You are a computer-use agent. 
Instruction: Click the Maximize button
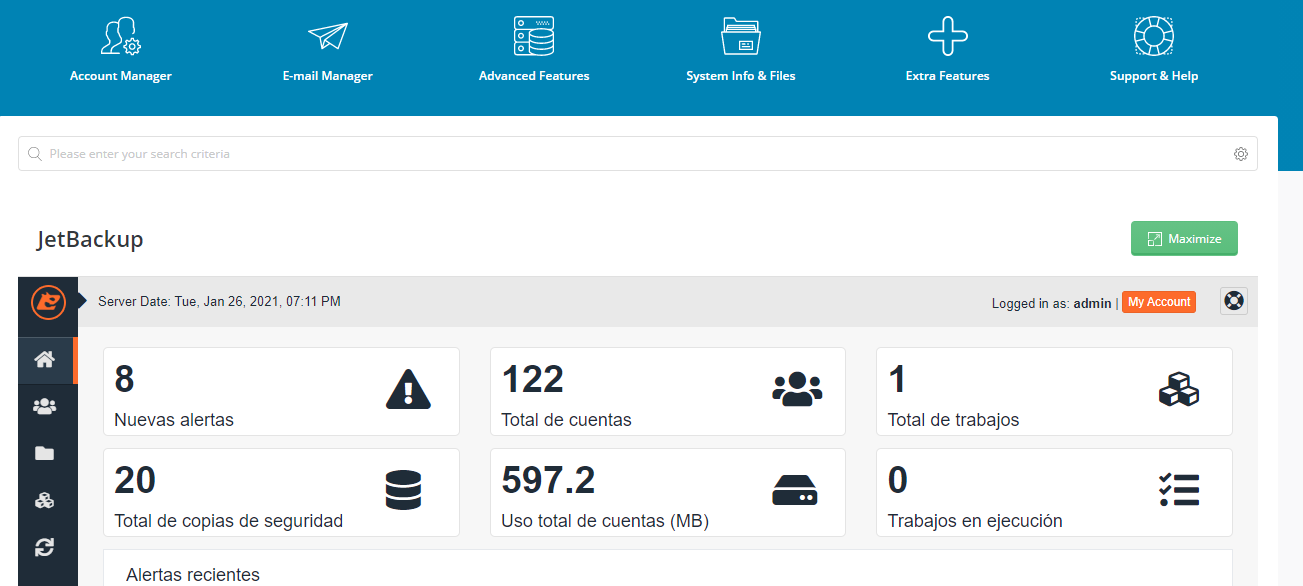[x=1184, y=239]
